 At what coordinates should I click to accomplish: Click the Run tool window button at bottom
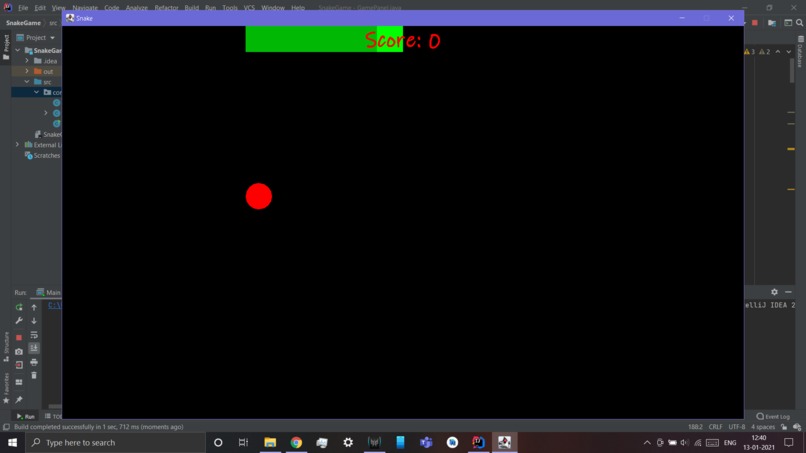pos(25,416)
